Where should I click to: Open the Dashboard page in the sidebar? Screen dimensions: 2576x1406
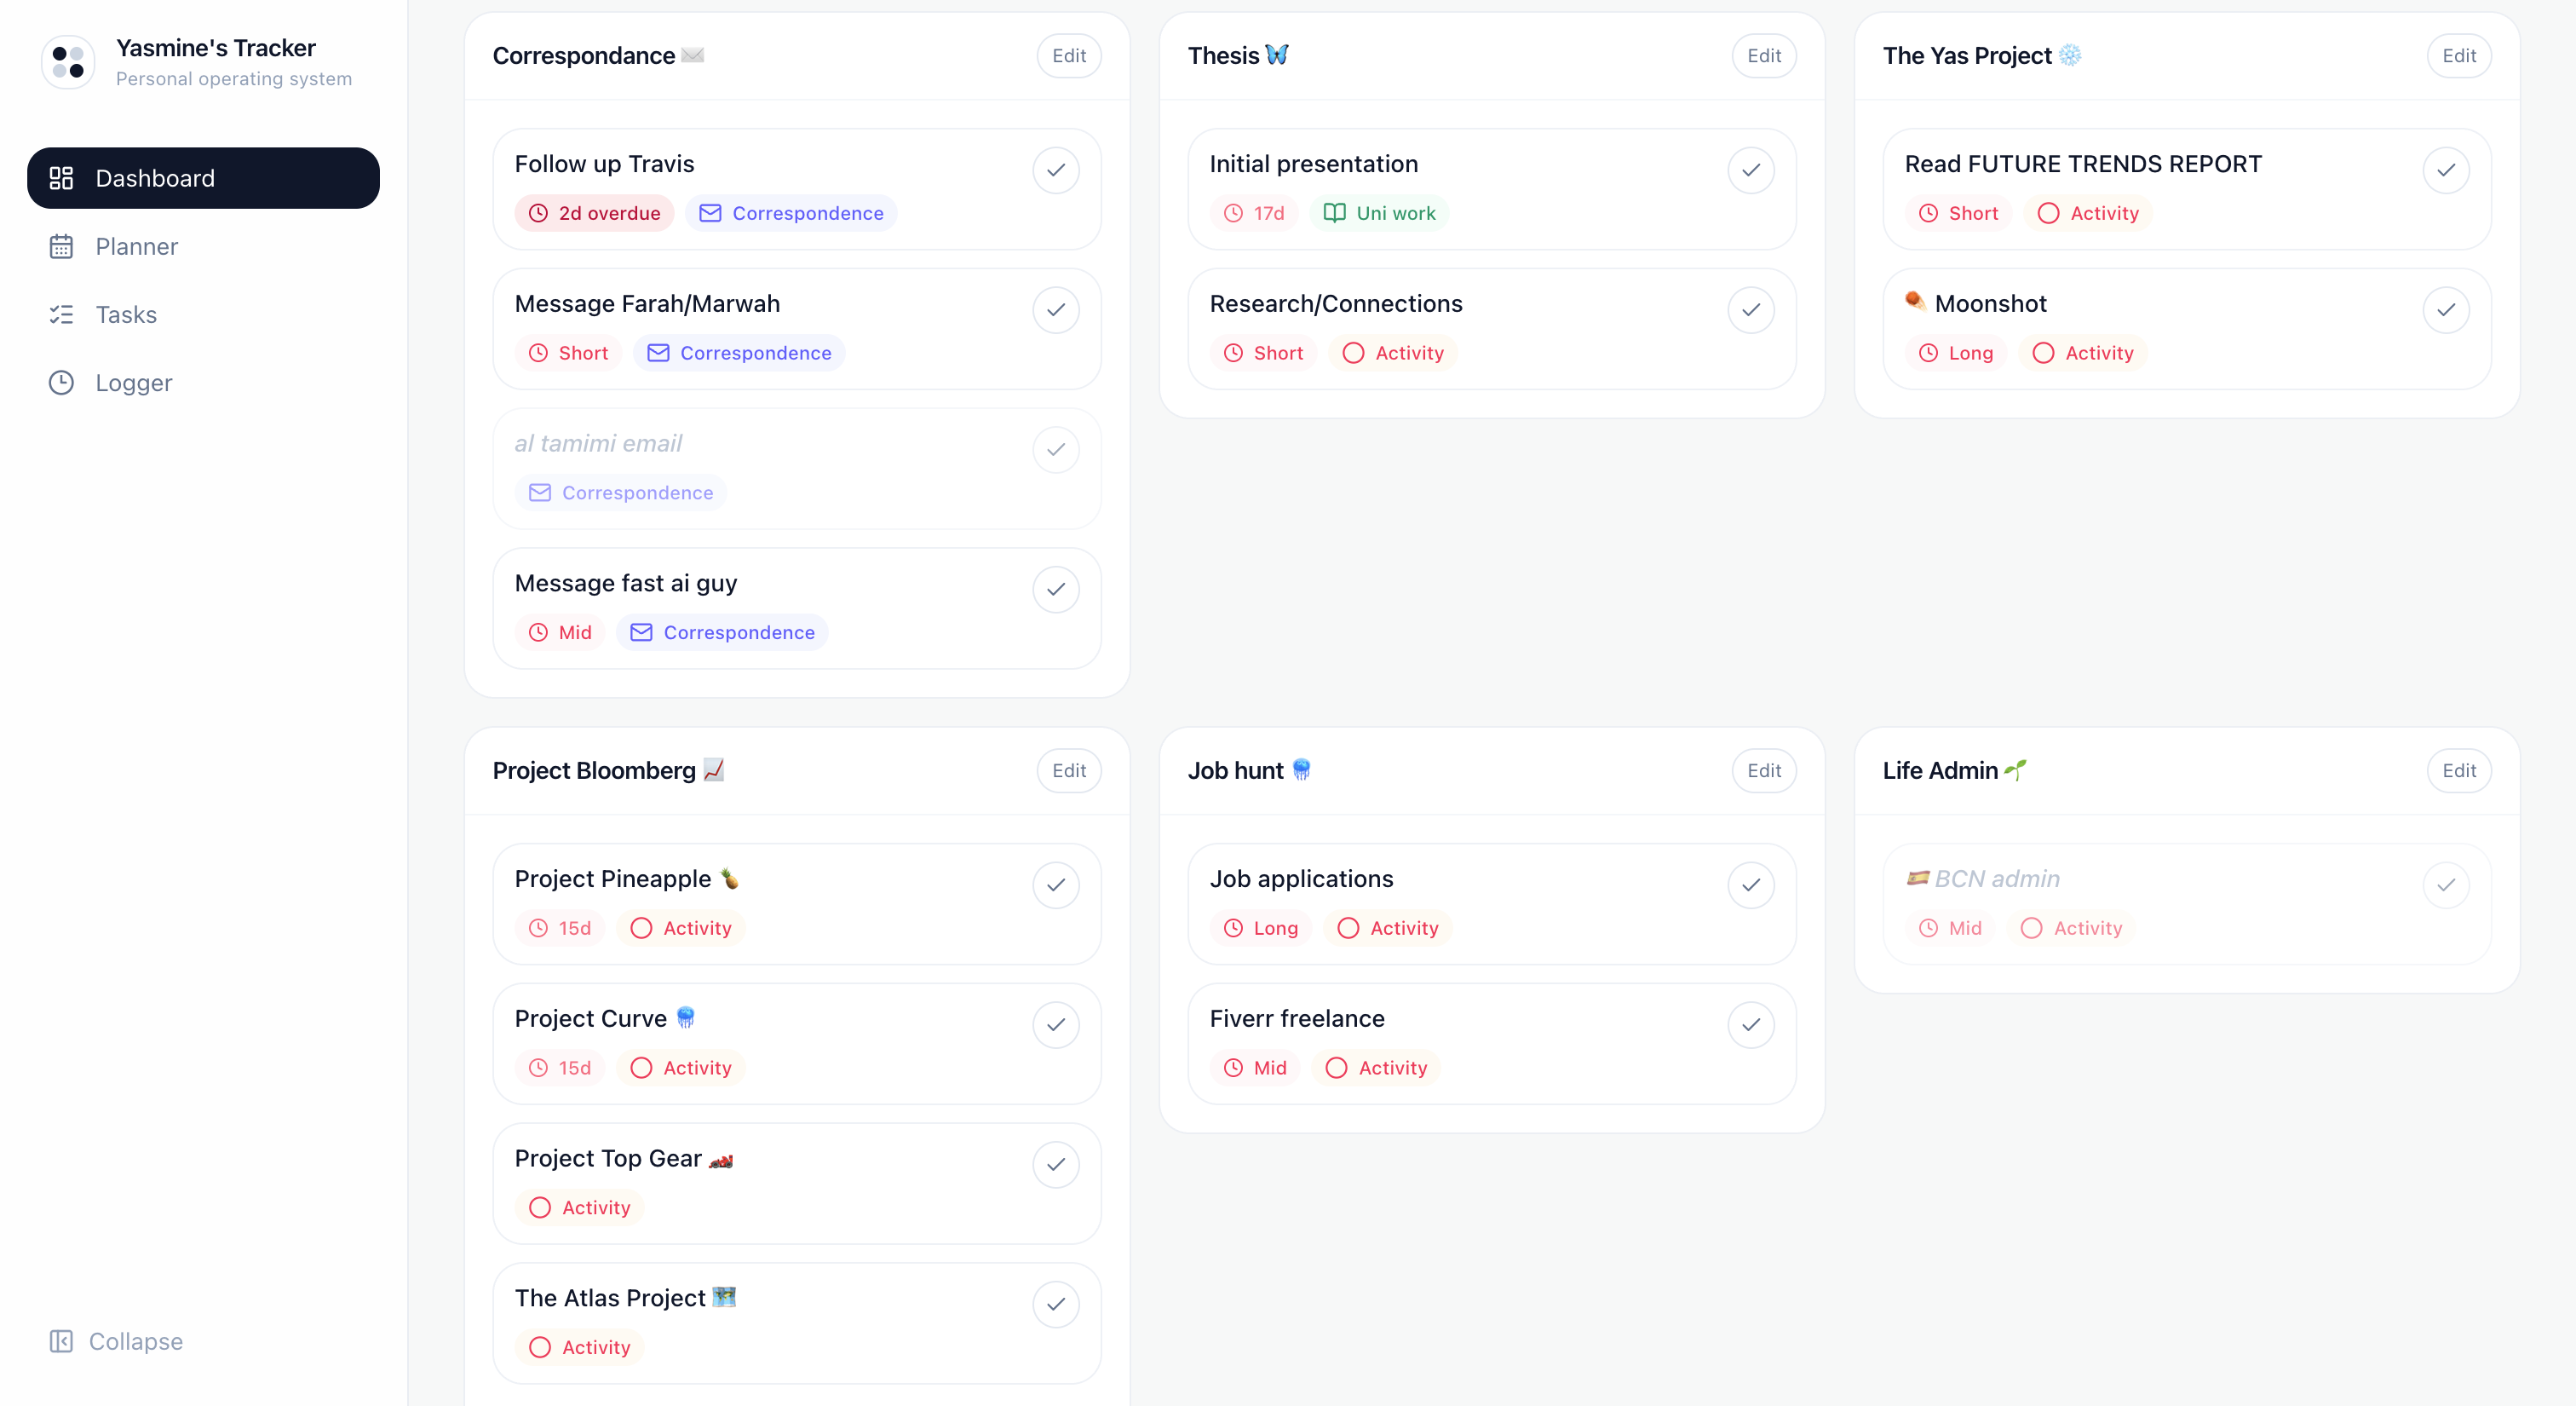tap(203, 178)
